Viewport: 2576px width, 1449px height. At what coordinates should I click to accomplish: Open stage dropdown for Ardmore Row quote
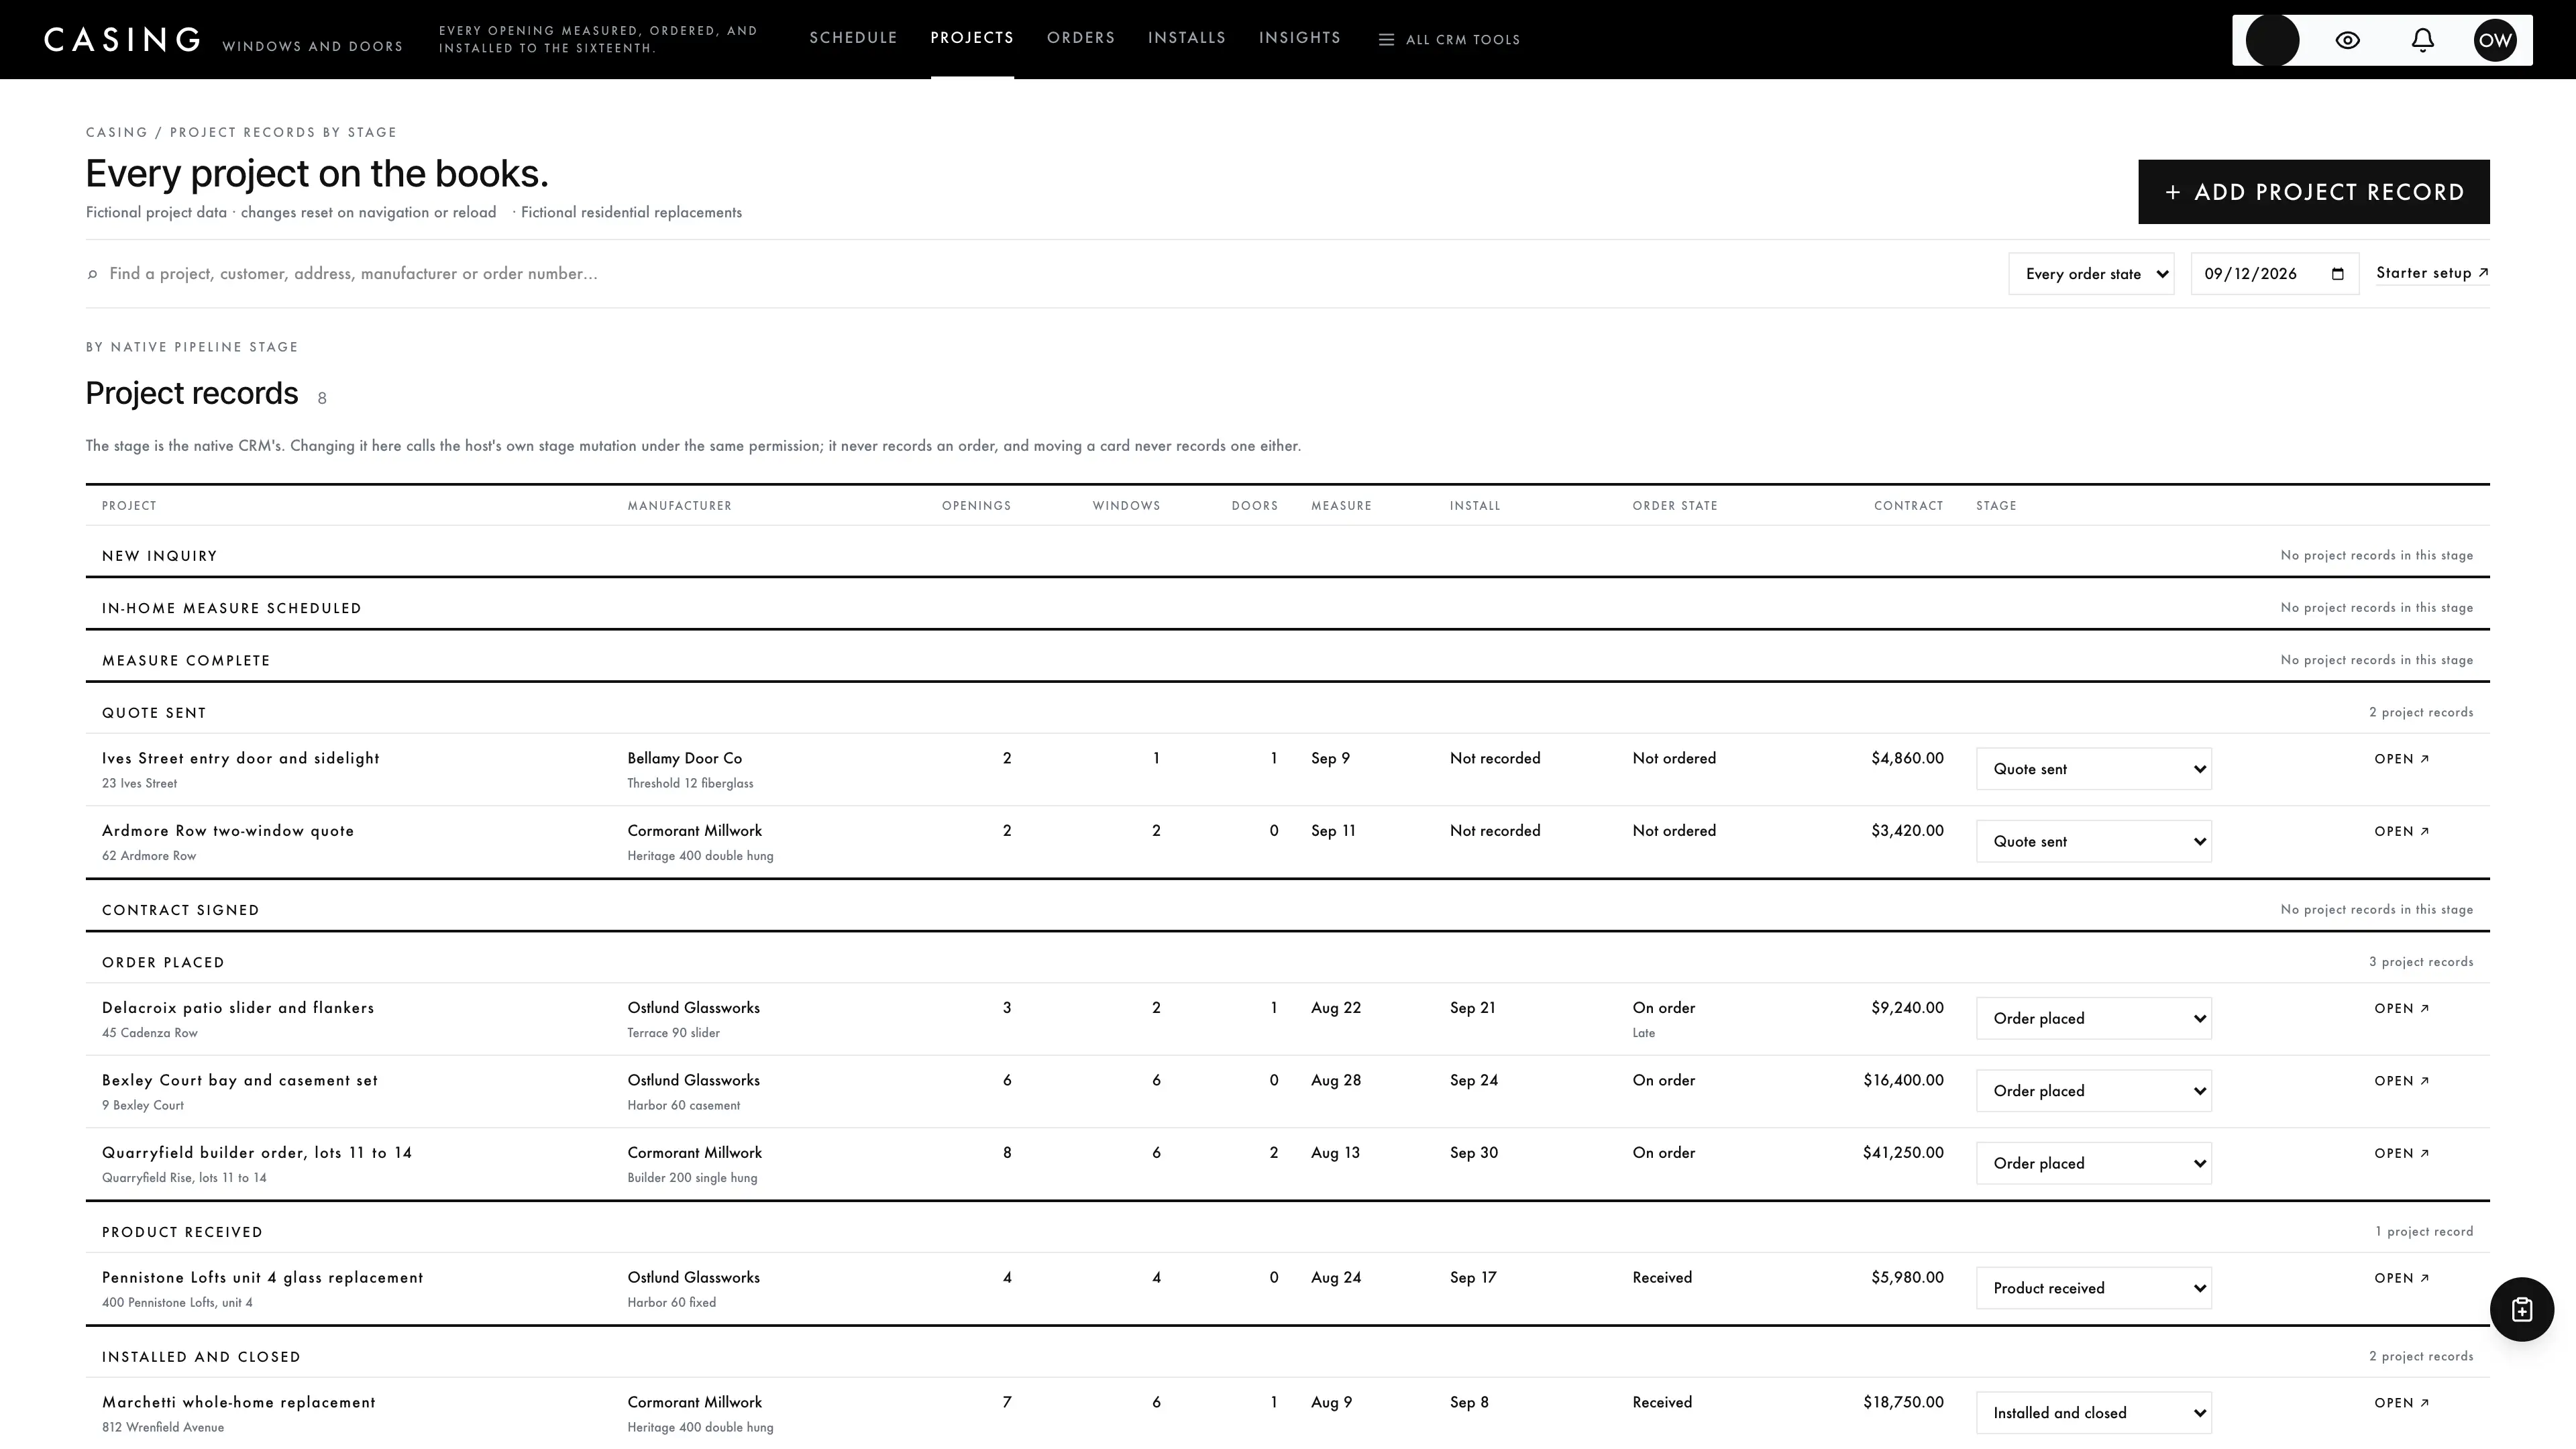(x=2093, y=842)
